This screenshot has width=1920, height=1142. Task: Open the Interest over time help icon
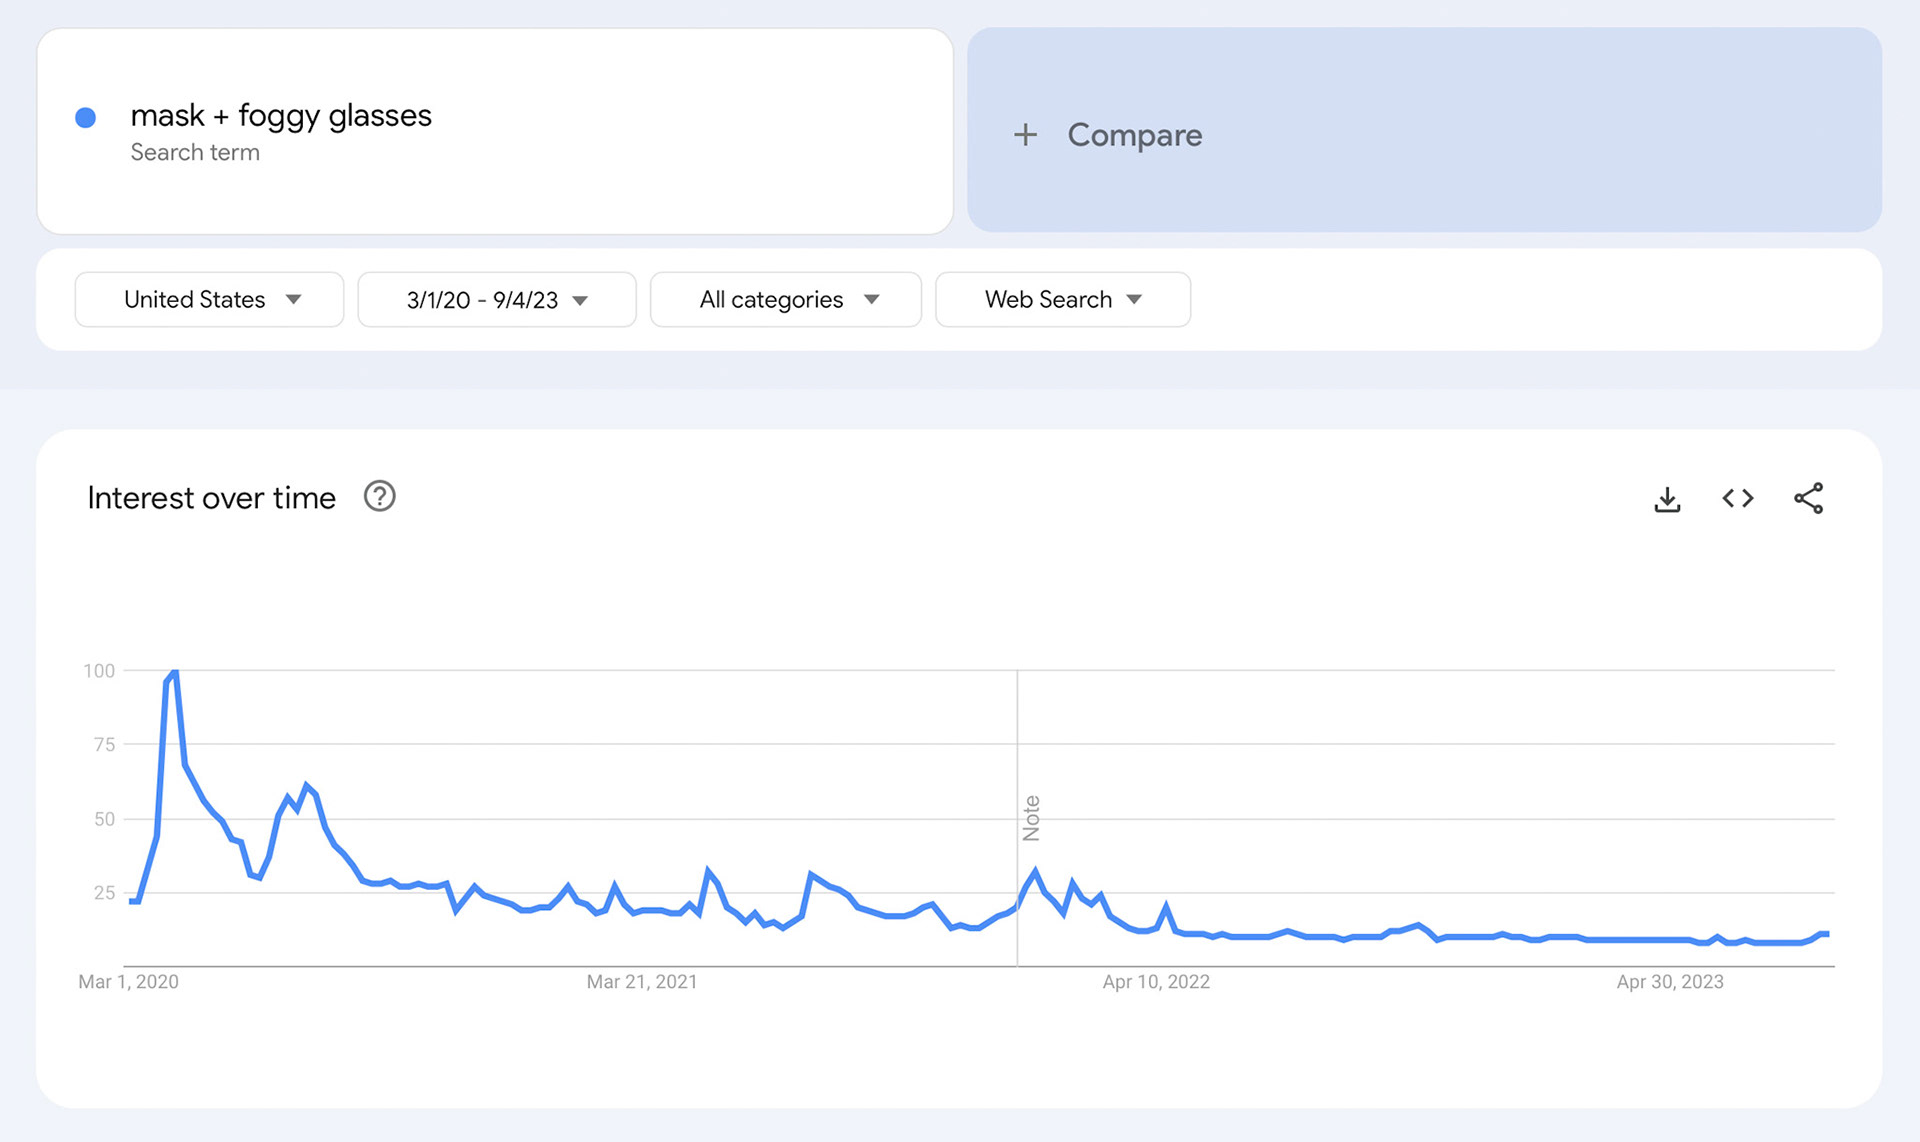pos(379,496)
